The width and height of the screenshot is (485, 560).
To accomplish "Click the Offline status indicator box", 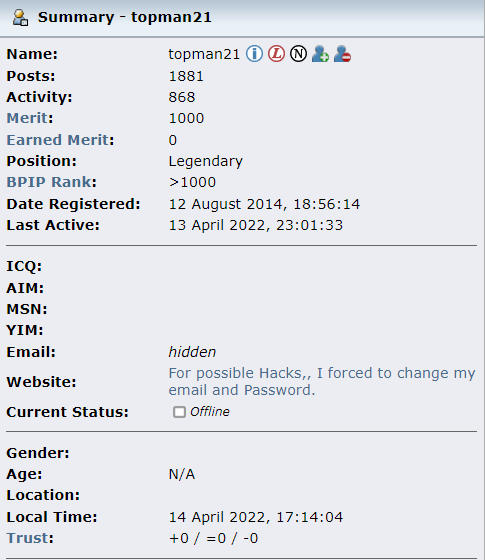I will pos(179,412).
